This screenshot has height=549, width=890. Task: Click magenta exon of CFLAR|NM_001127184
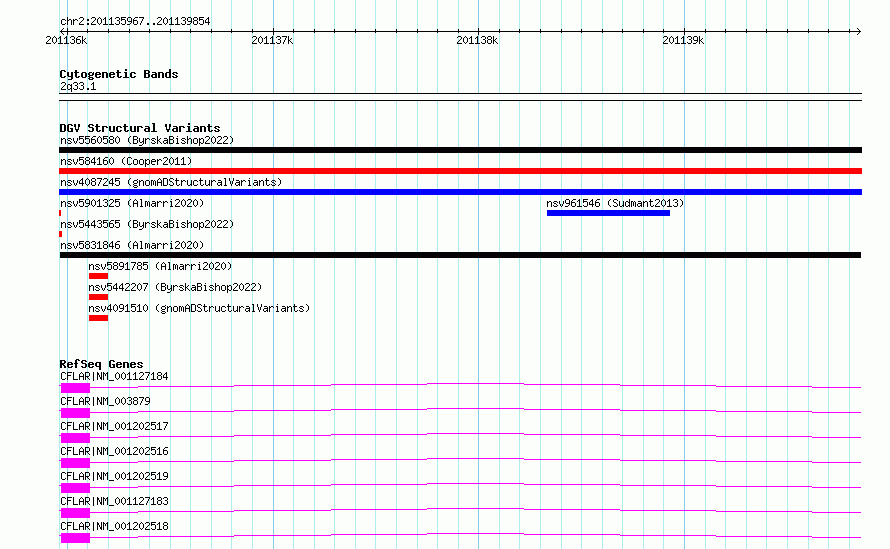coord(75,388)
